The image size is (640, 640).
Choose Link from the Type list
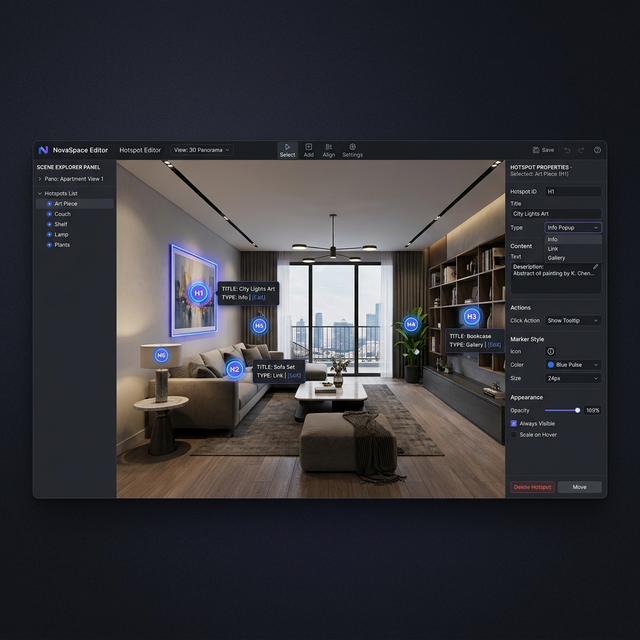point(553,249)
